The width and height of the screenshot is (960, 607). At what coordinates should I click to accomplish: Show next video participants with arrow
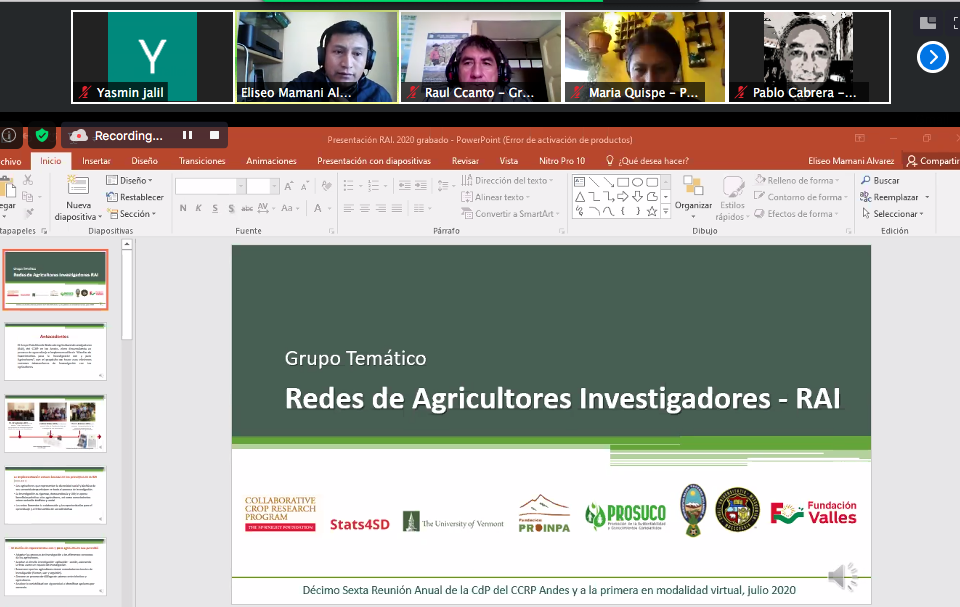pos(932,57)
